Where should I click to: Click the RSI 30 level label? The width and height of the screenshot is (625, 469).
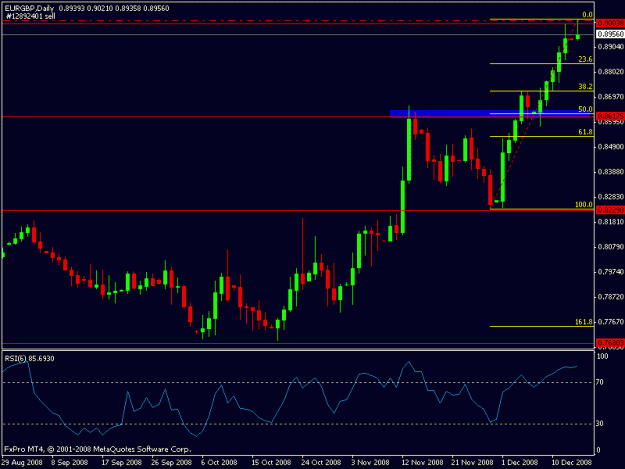pos(599,424)
